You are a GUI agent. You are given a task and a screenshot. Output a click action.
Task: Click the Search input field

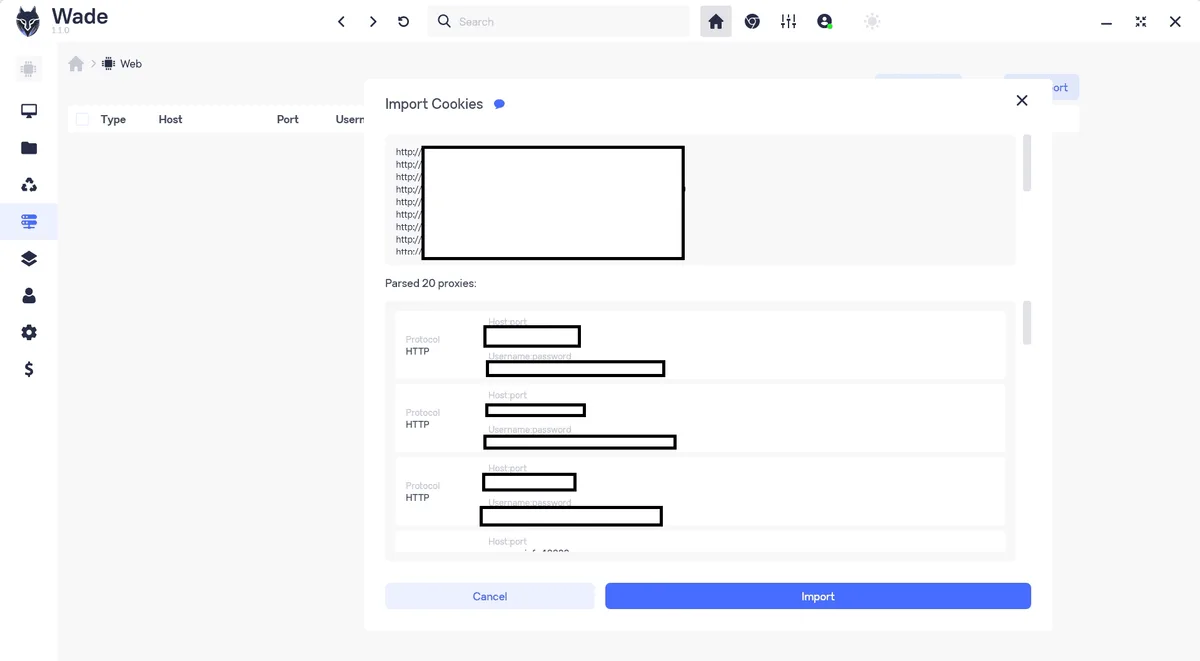[559, 21]
